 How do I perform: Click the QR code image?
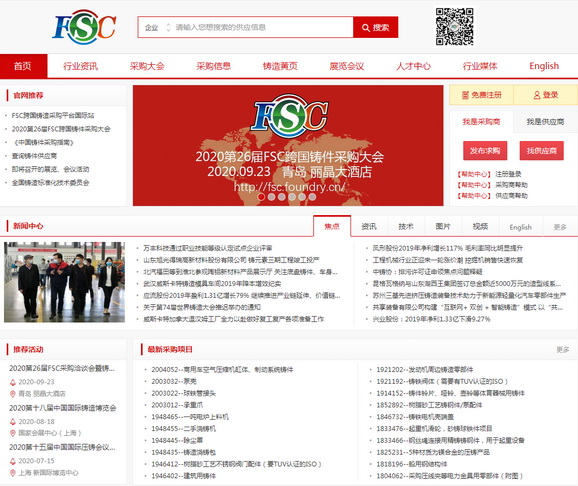(455, 27)
